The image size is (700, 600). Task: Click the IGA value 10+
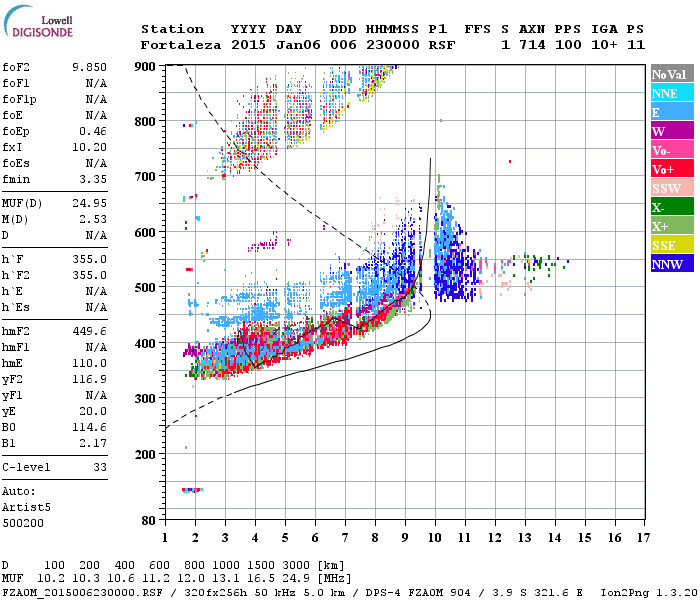pyautogui.click(x=604, y=45)
